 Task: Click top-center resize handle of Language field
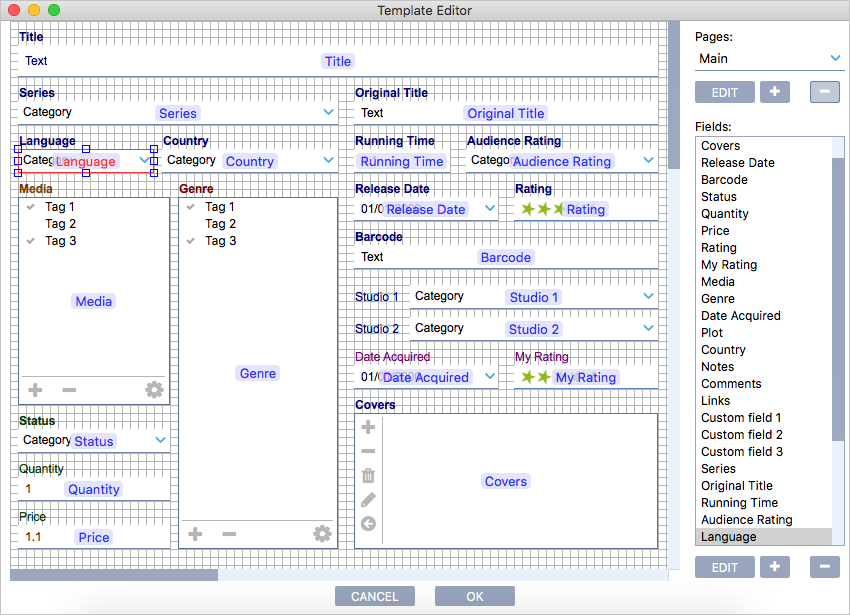point(86,149)
